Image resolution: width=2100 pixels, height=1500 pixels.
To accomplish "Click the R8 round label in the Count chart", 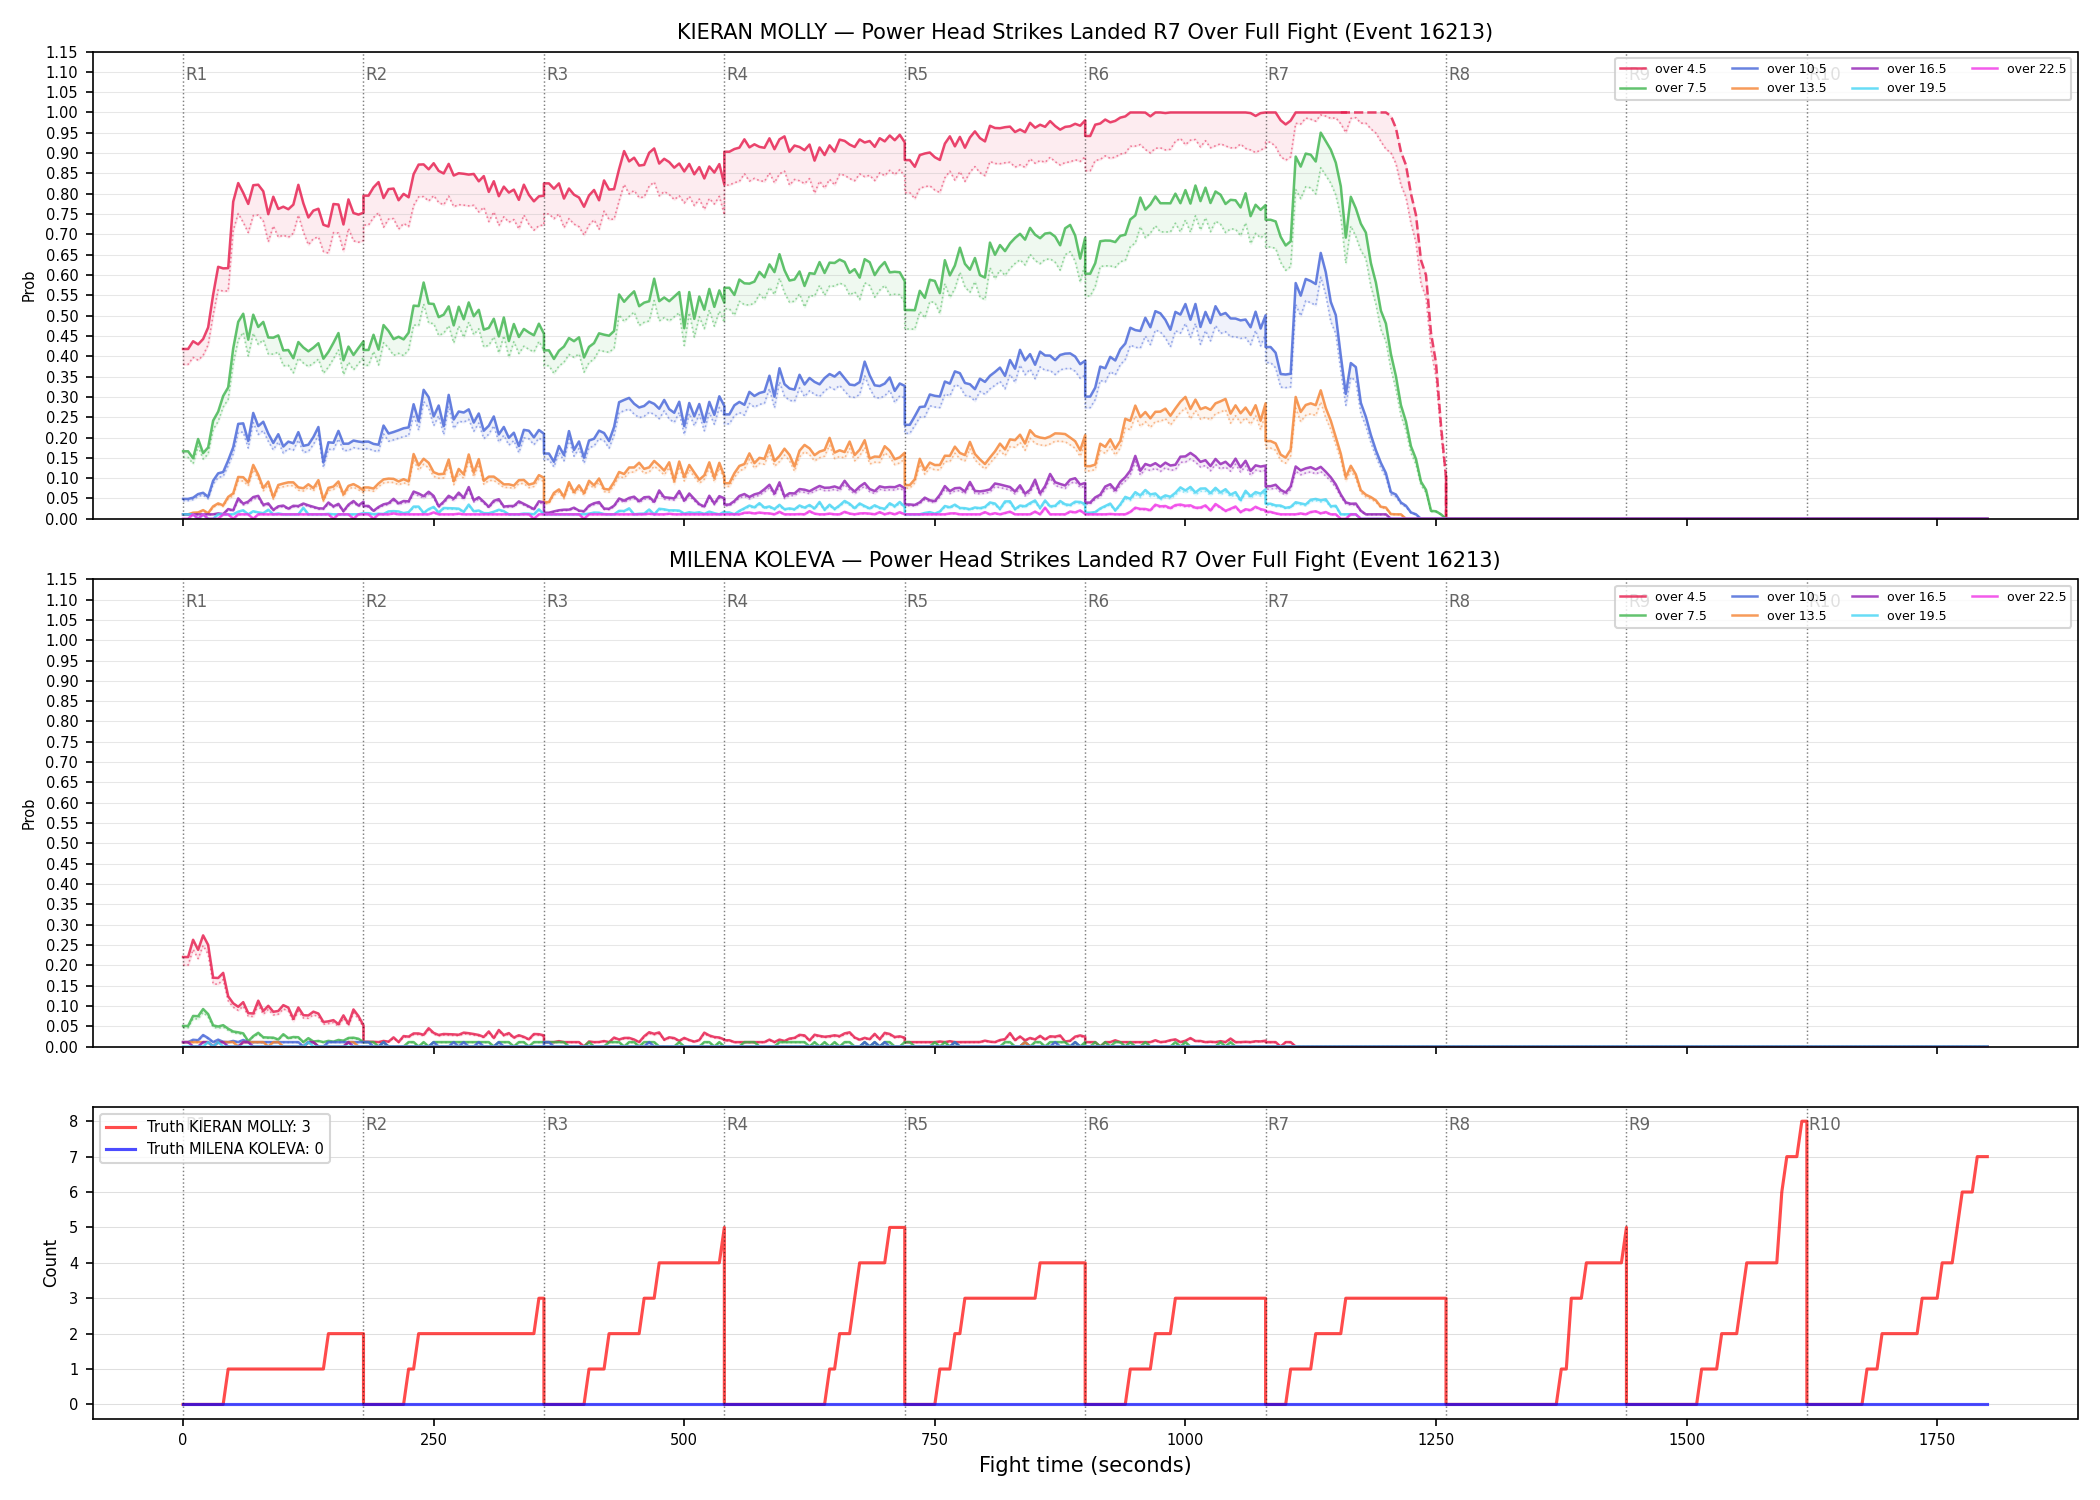I will pos(1459,1124).
